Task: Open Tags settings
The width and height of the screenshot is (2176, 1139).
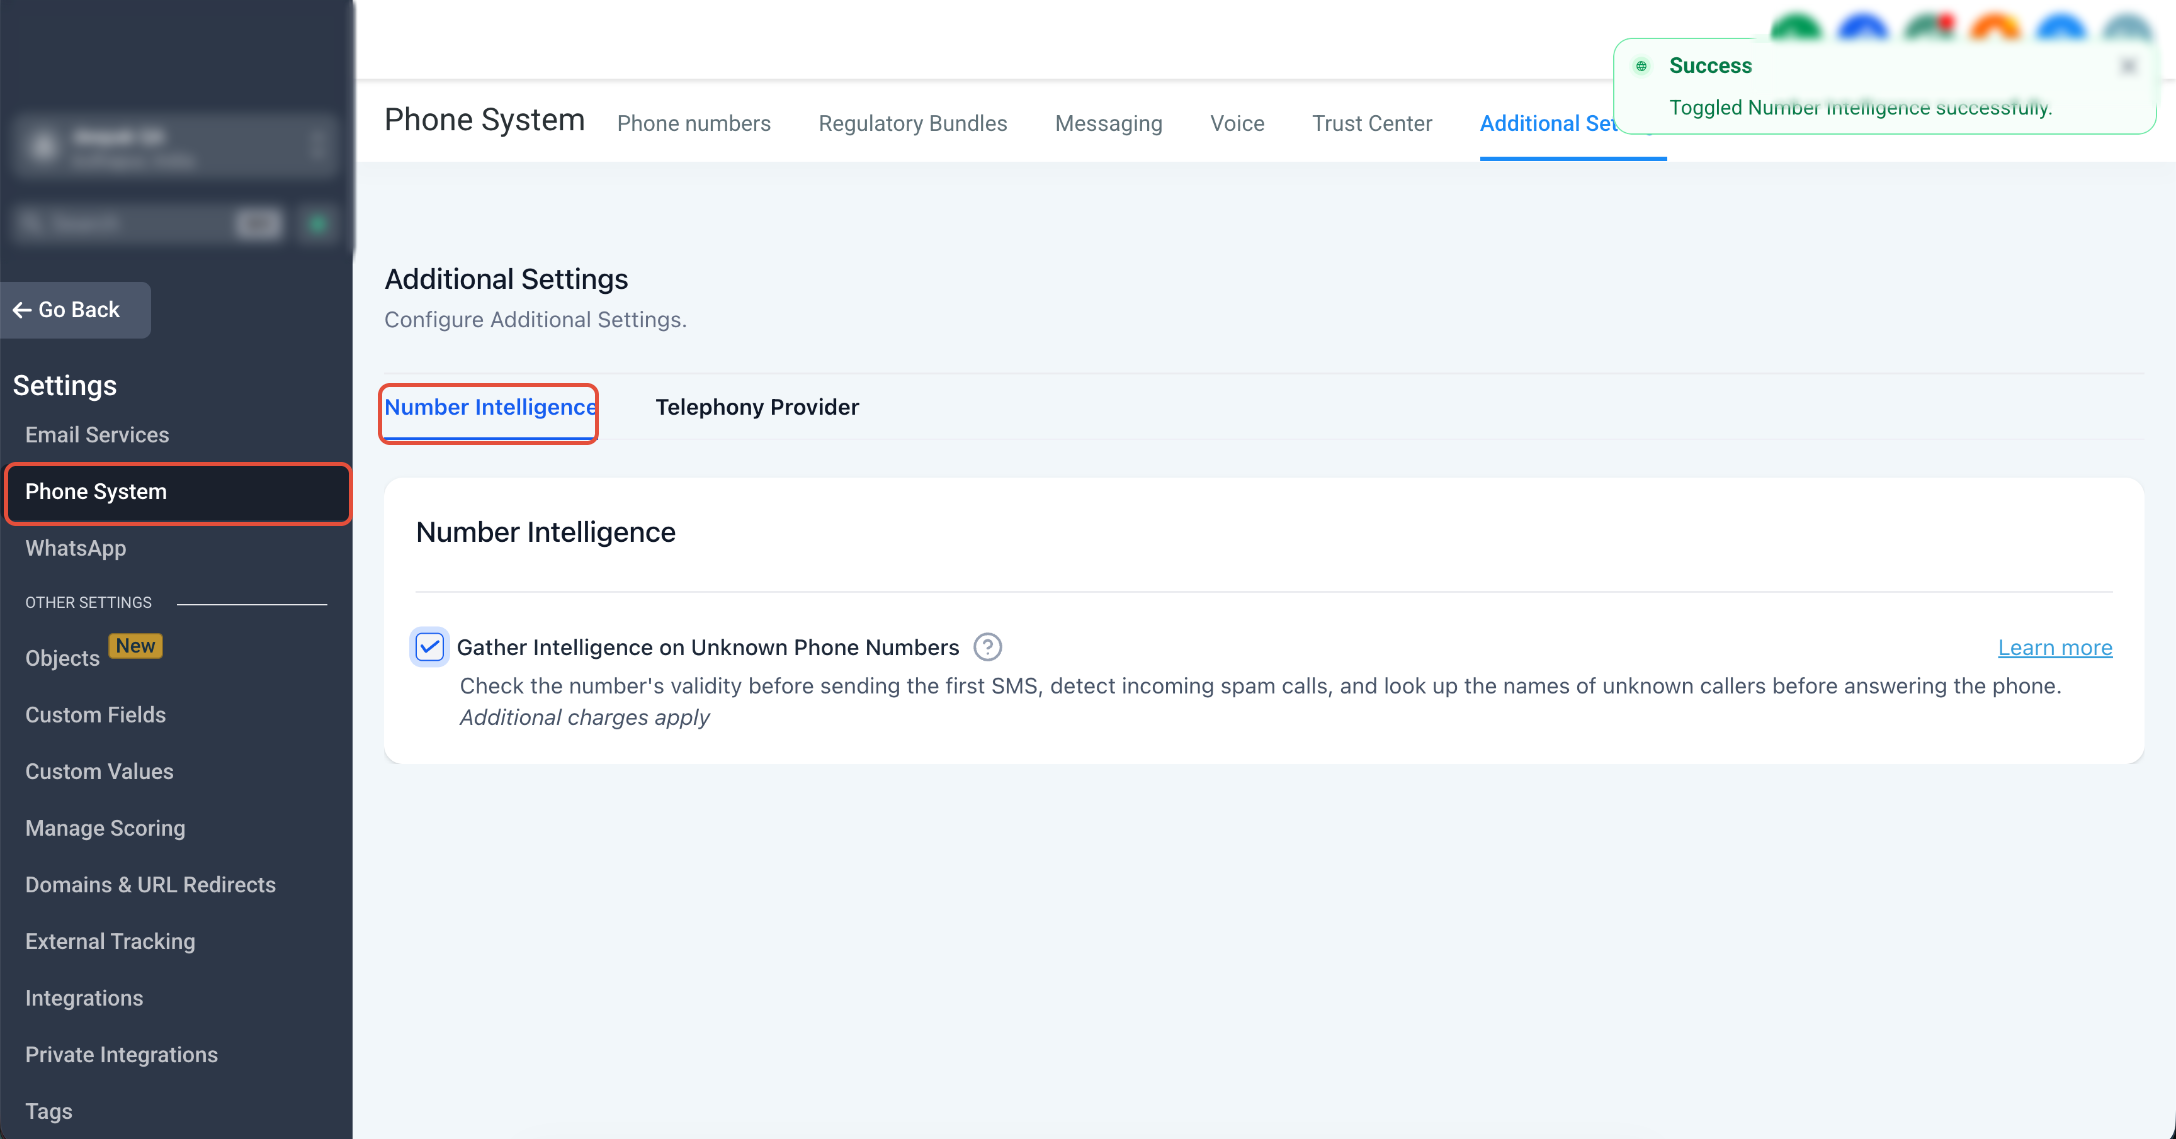Action: [49, 1111]
